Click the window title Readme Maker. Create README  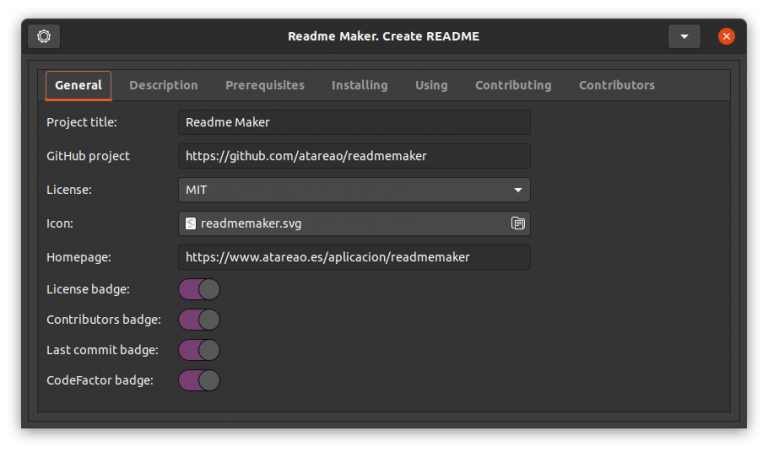click(384, 36)
